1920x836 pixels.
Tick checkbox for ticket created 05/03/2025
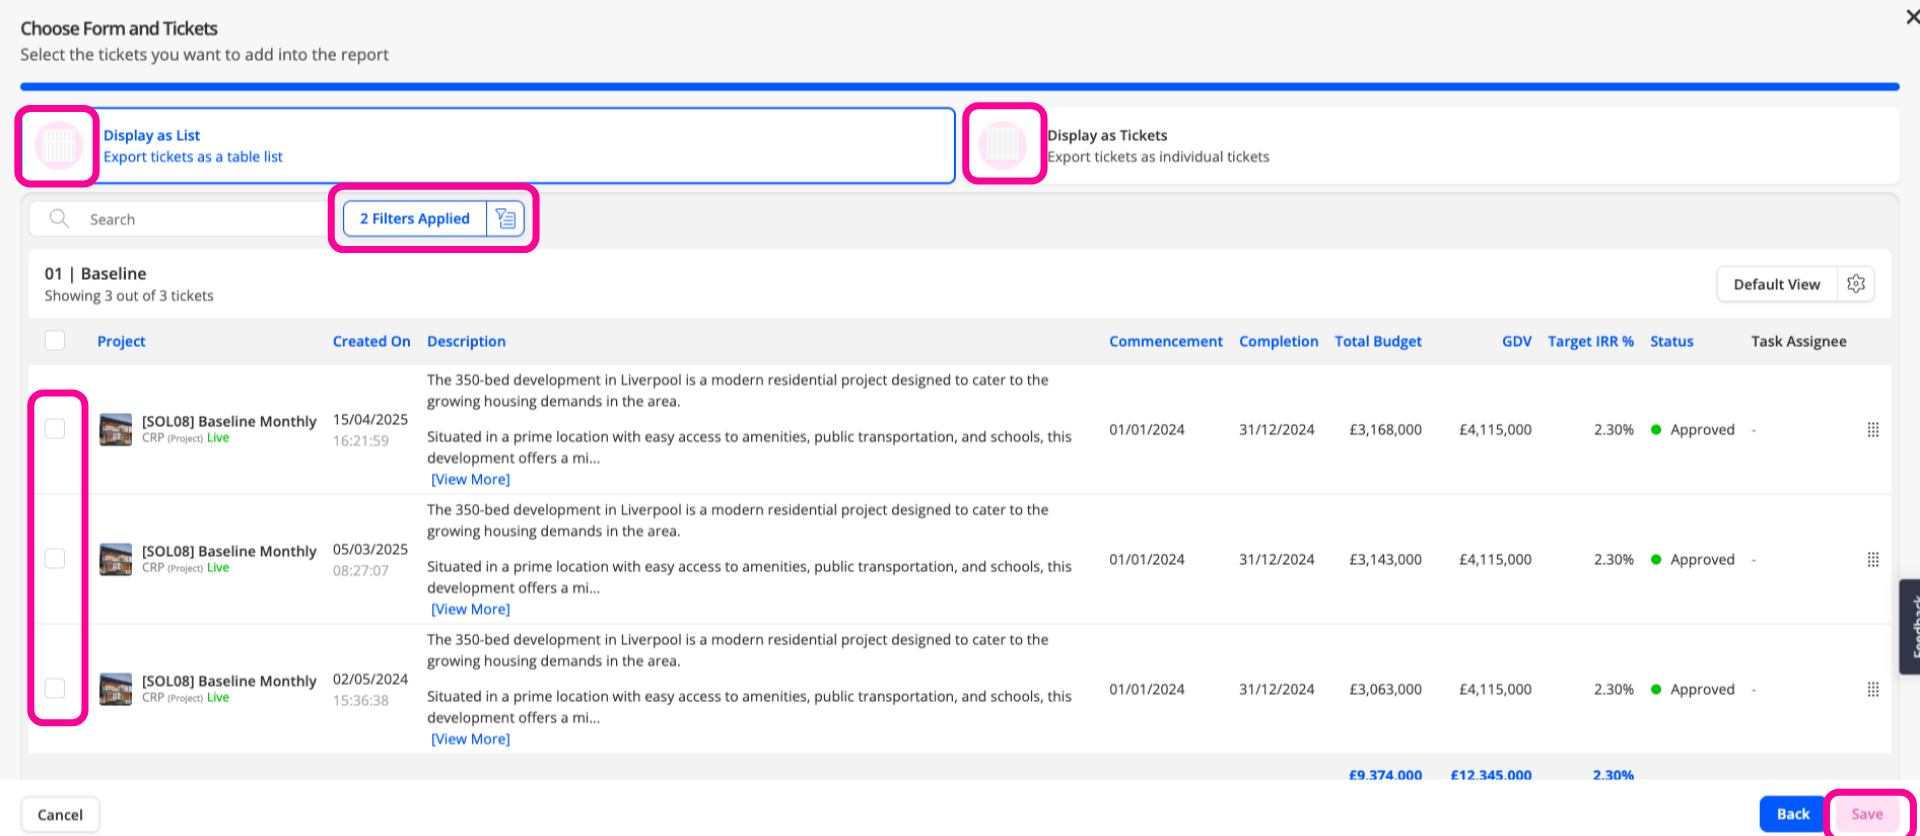coord(55,559)
